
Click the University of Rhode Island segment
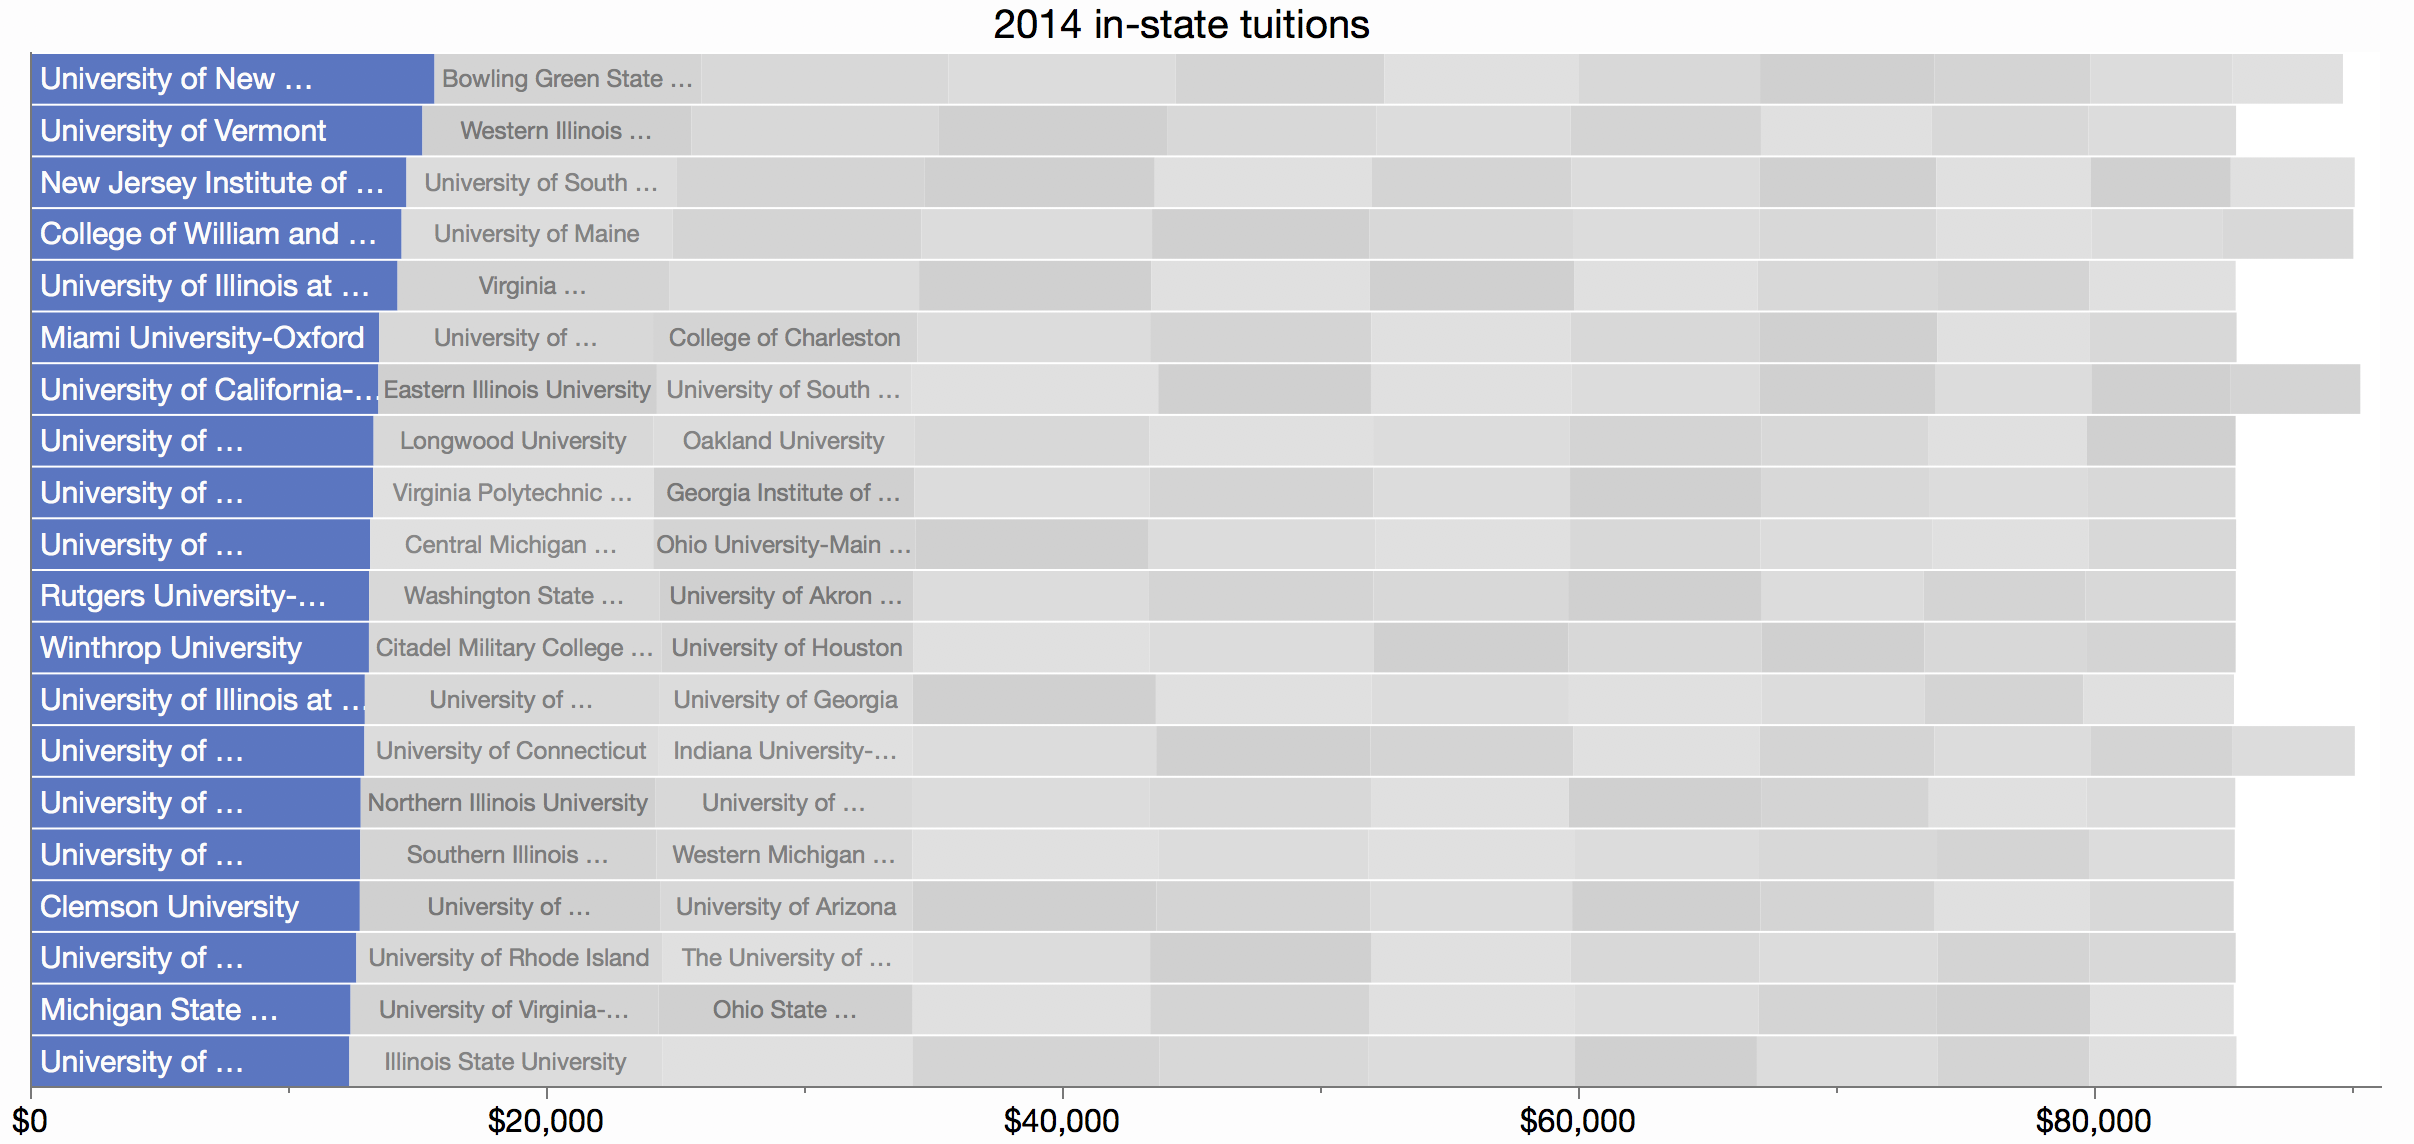pyautogui.click(x=508, y=958)
